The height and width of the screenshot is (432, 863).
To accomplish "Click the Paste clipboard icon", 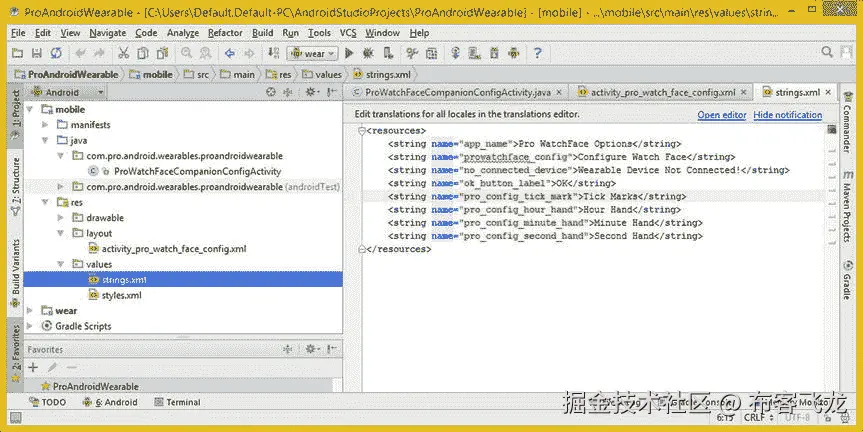I will point(162,53).
